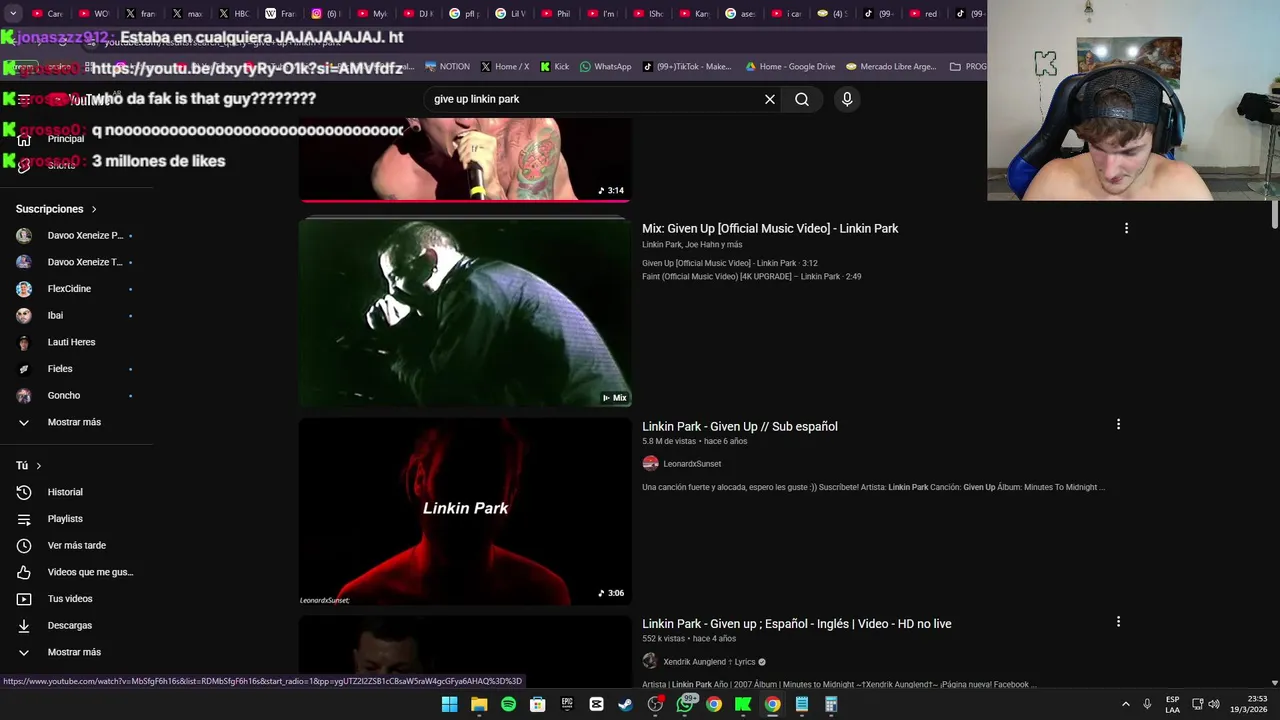Open the (99+) TikTok - Make... bookmark

tap(687, 67)
